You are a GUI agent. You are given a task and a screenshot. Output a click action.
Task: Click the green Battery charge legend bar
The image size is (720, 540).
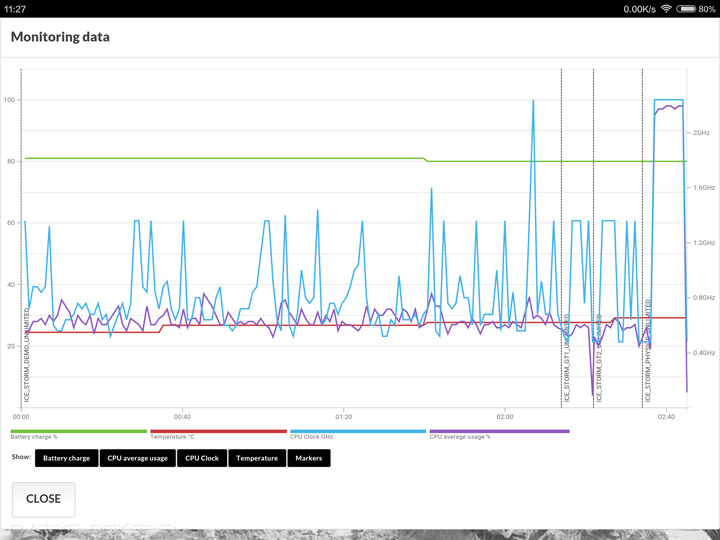pos(79,431)
